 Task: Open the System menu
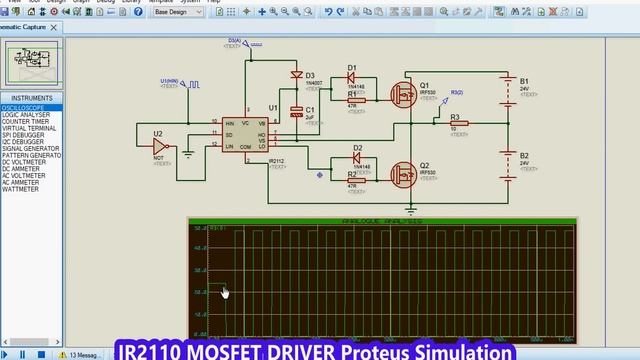[x=190, y=1]
